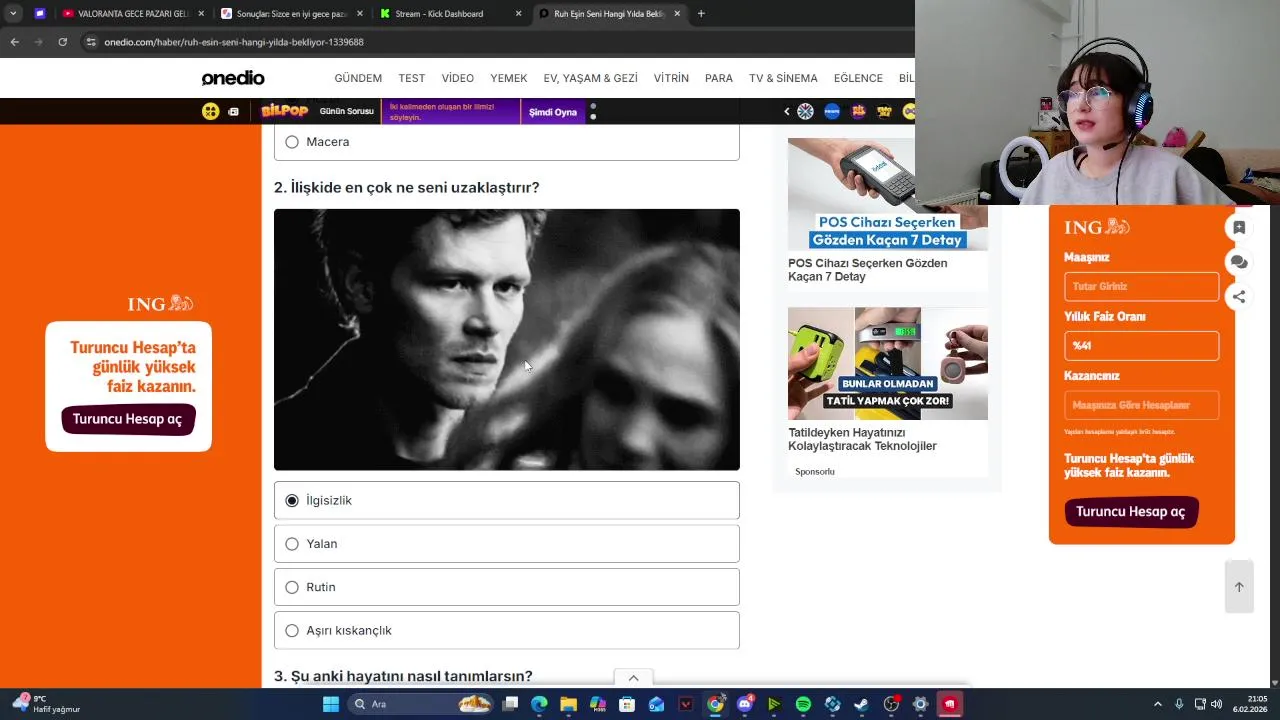Click Turuncu Hesap aç in left ad
This screenshot has height=720, width=1280.
click(128, 419)
